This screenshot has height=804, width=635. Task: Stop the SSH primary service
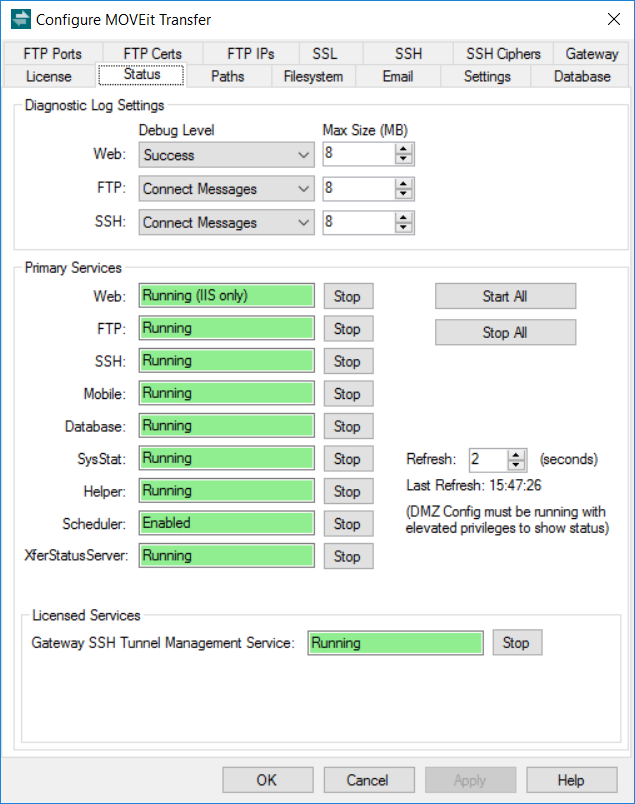coord(348,361)
